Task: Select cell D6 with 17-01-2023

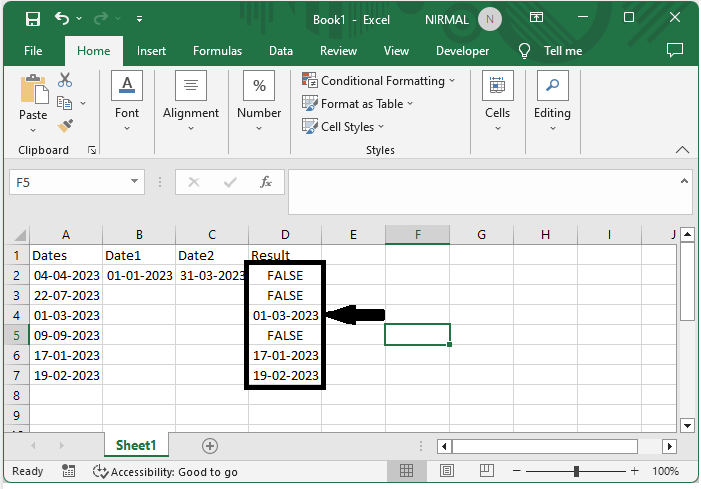Action: 285,355
